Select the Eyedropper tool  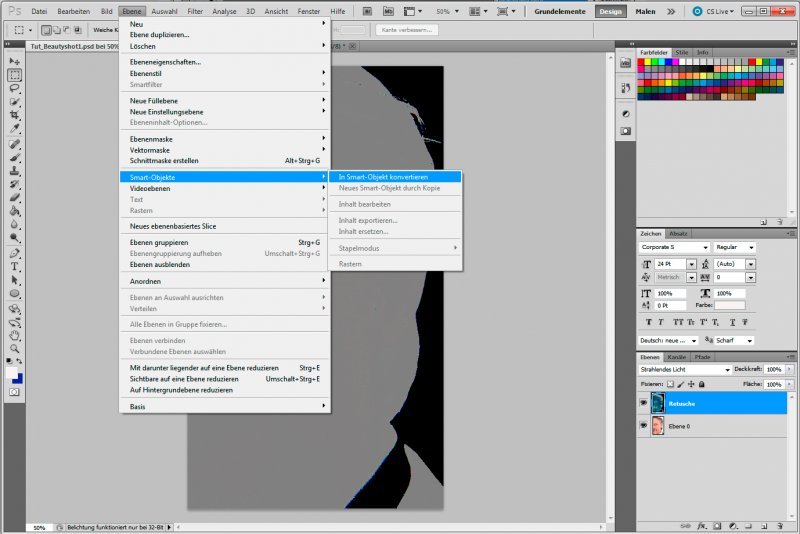click(14, 128)
